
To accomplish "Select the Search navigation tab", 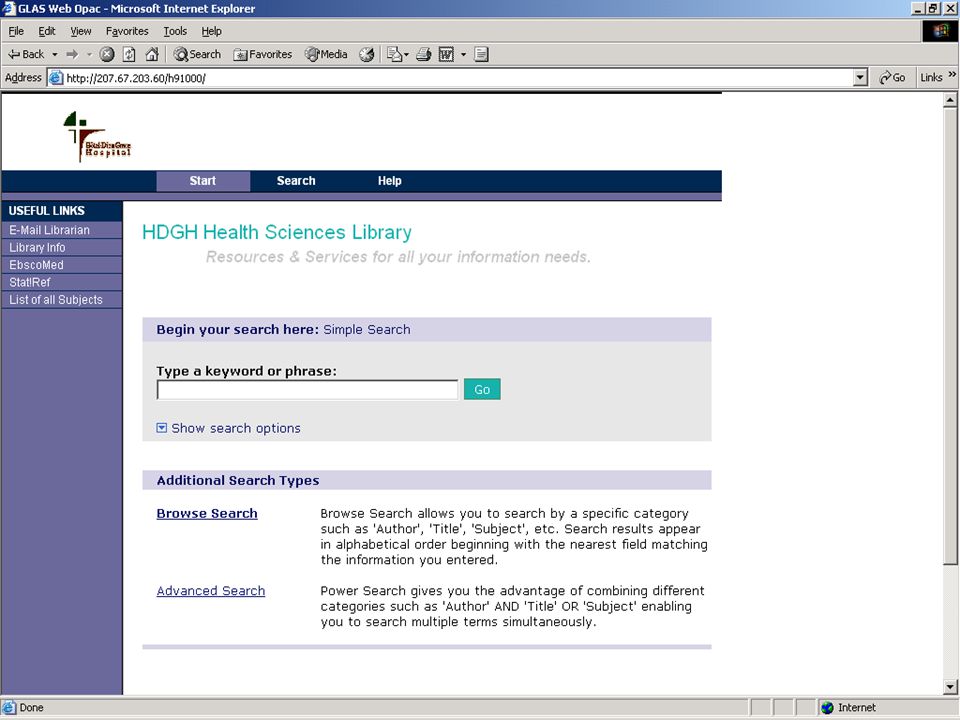I will coord(296,181).
